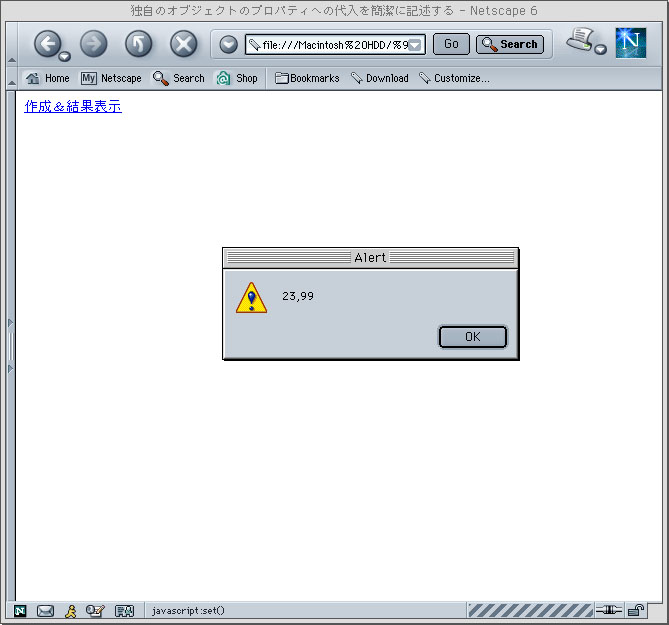Stop loading with the X Stop button

pos(183,44)
